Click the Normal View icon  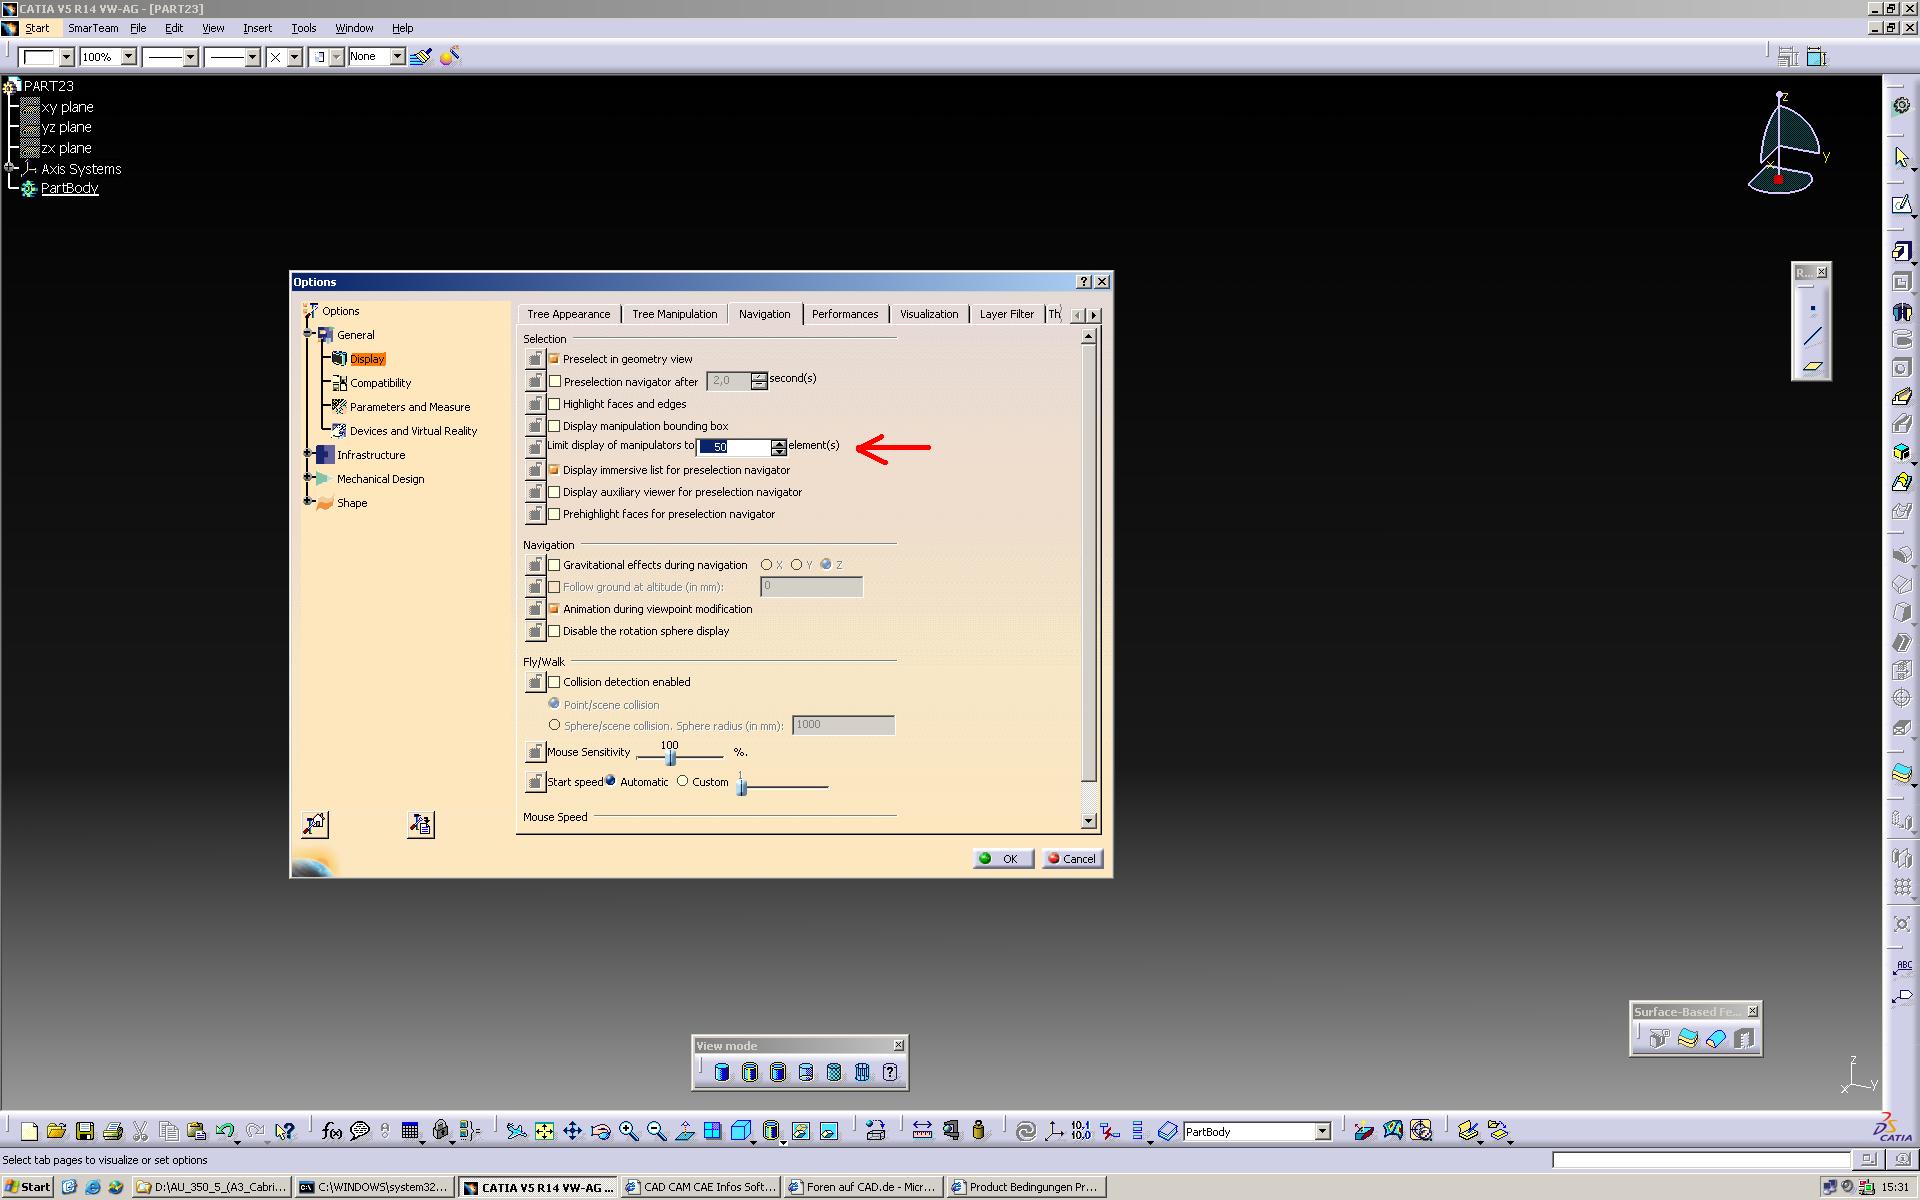coord(685,1131)
